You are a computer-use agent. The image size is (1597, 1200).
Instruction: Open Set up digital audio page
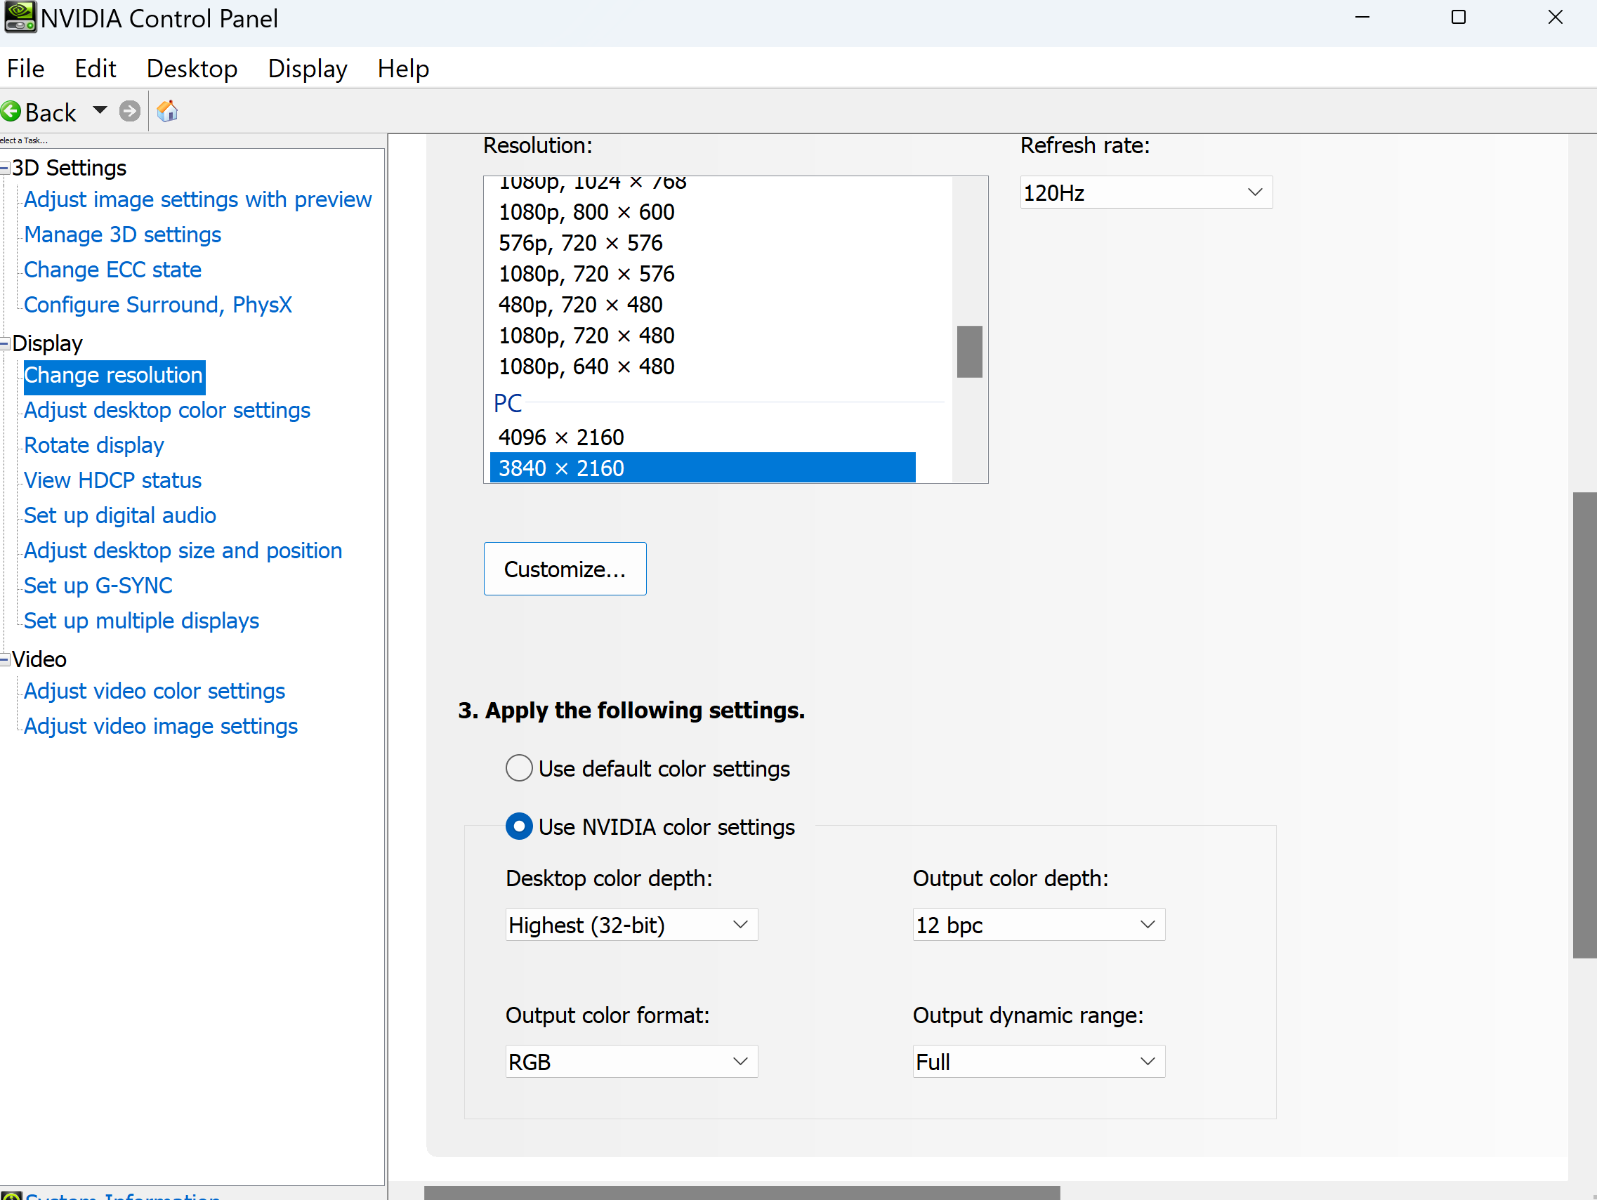tap(120, 516)
